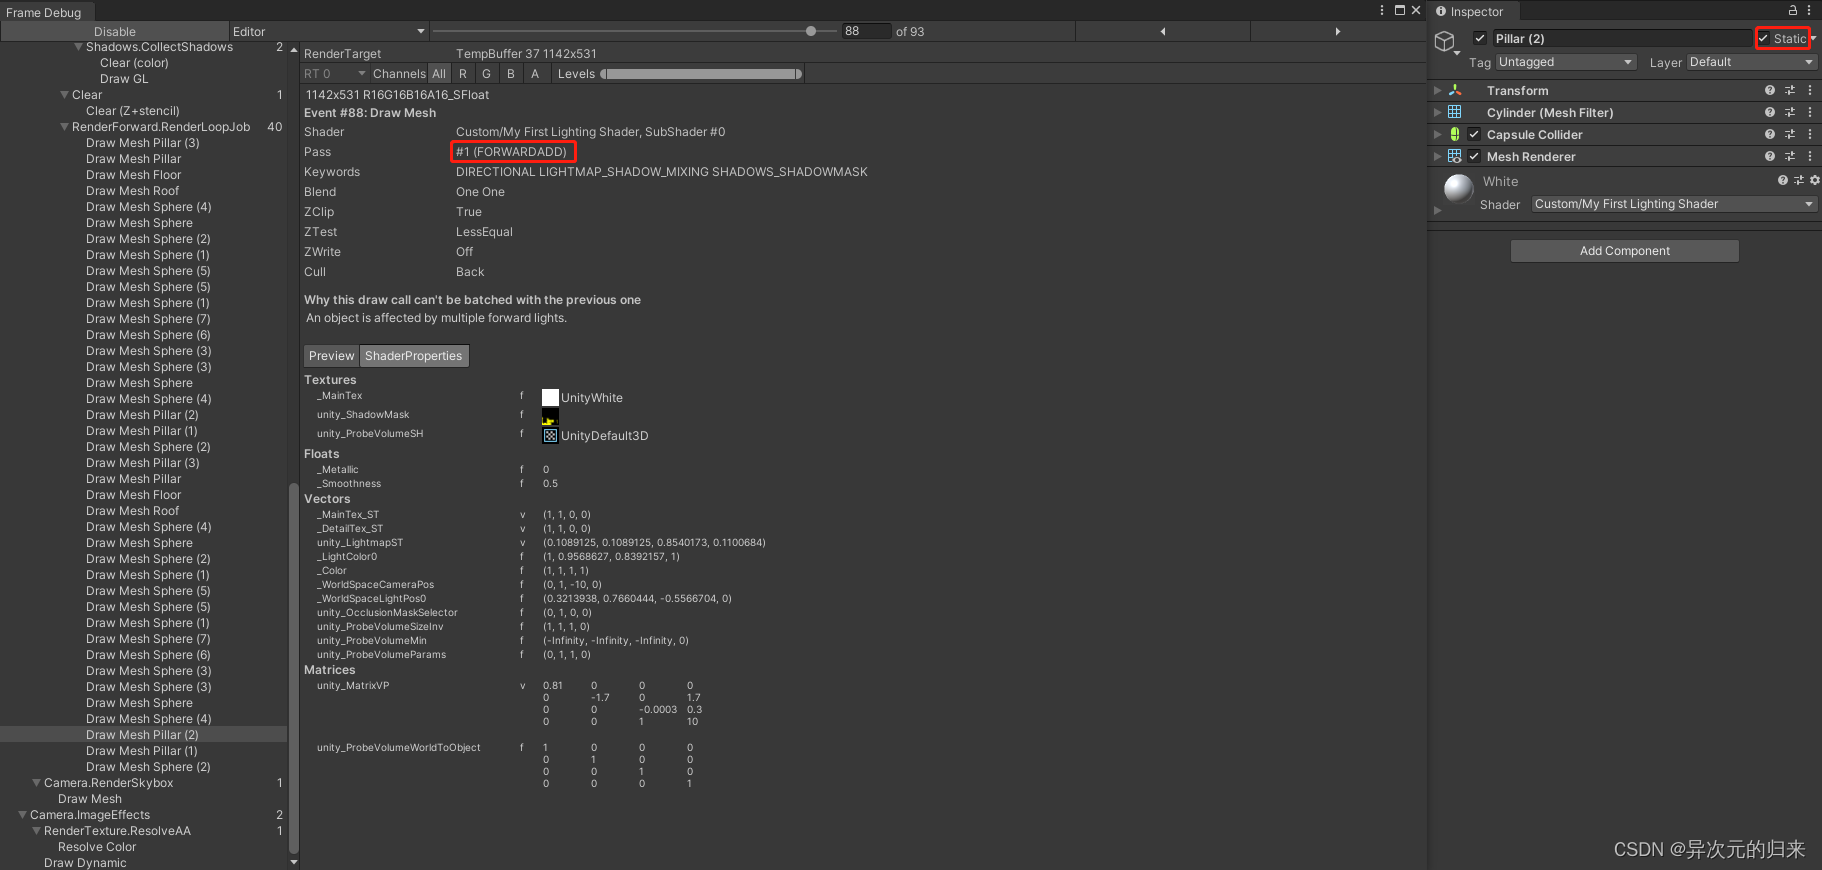Click the Pillar (2) name field

[1622, 38]
